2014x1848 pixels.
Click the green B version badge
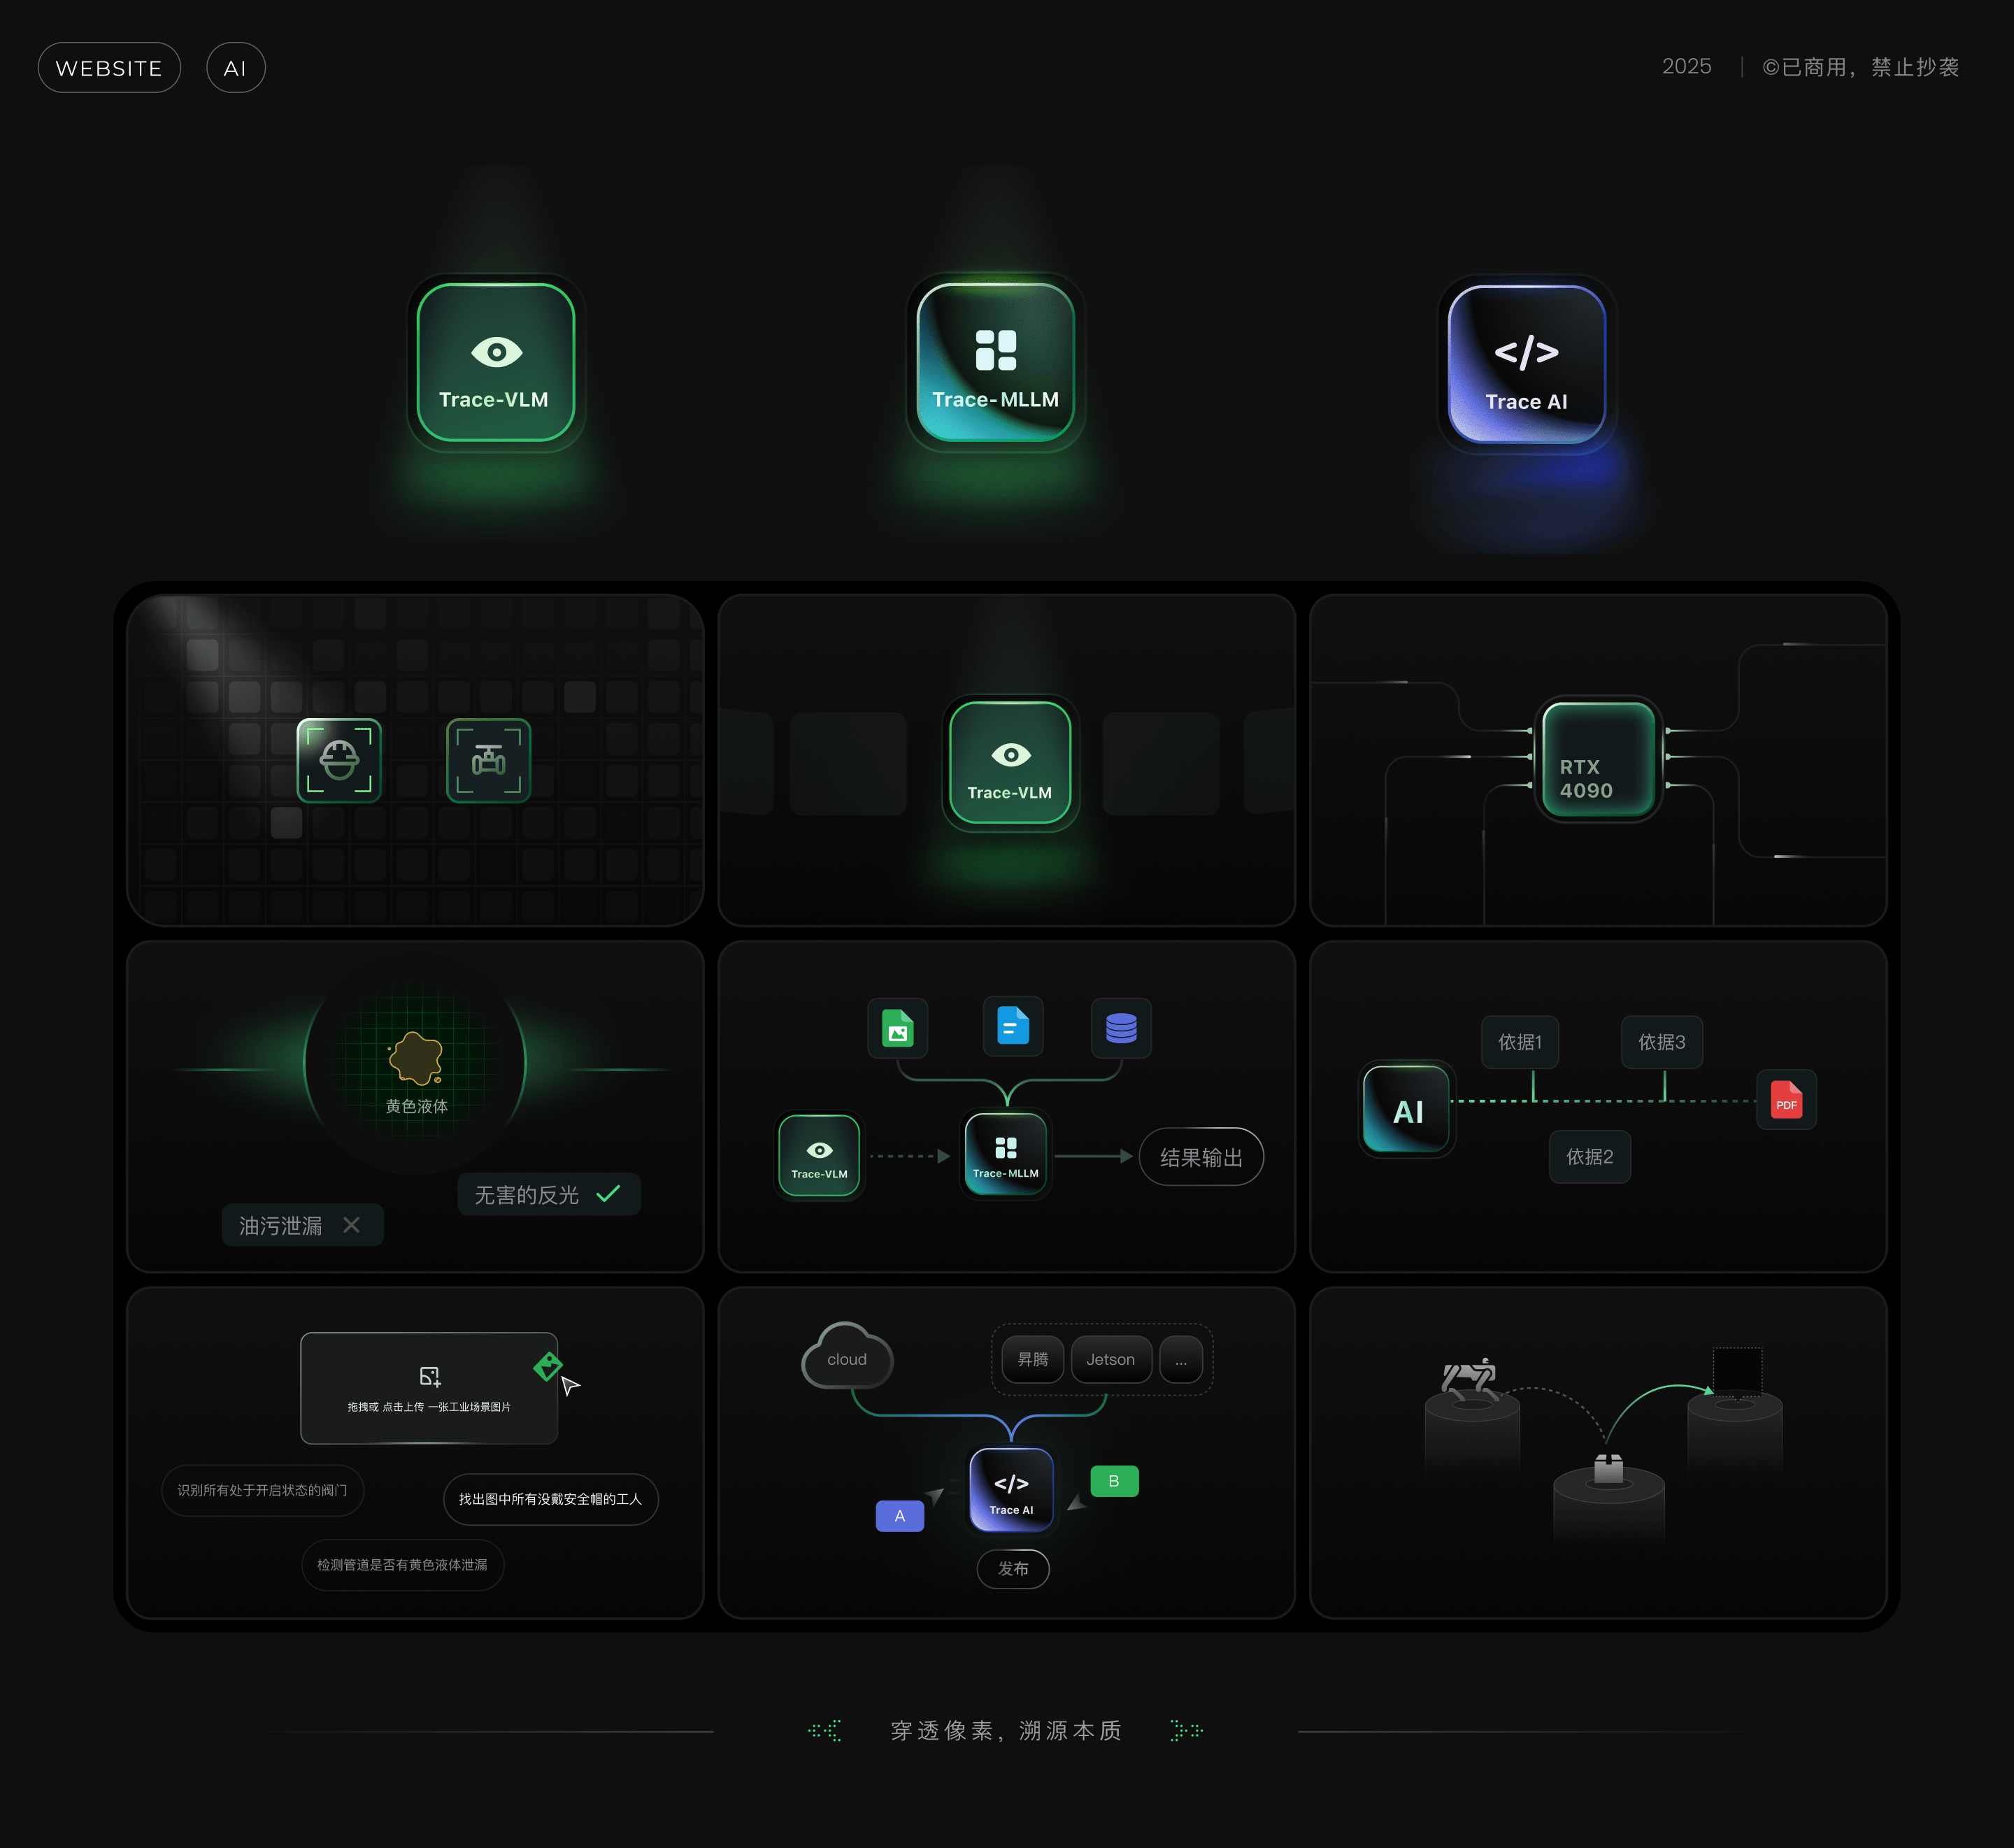click(x=1114, y=1481)
